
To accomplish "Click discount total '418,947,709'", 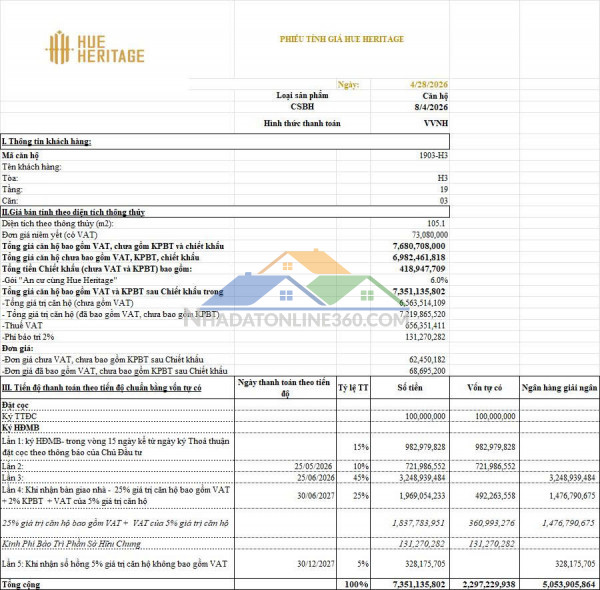I will tap(422, 269).
